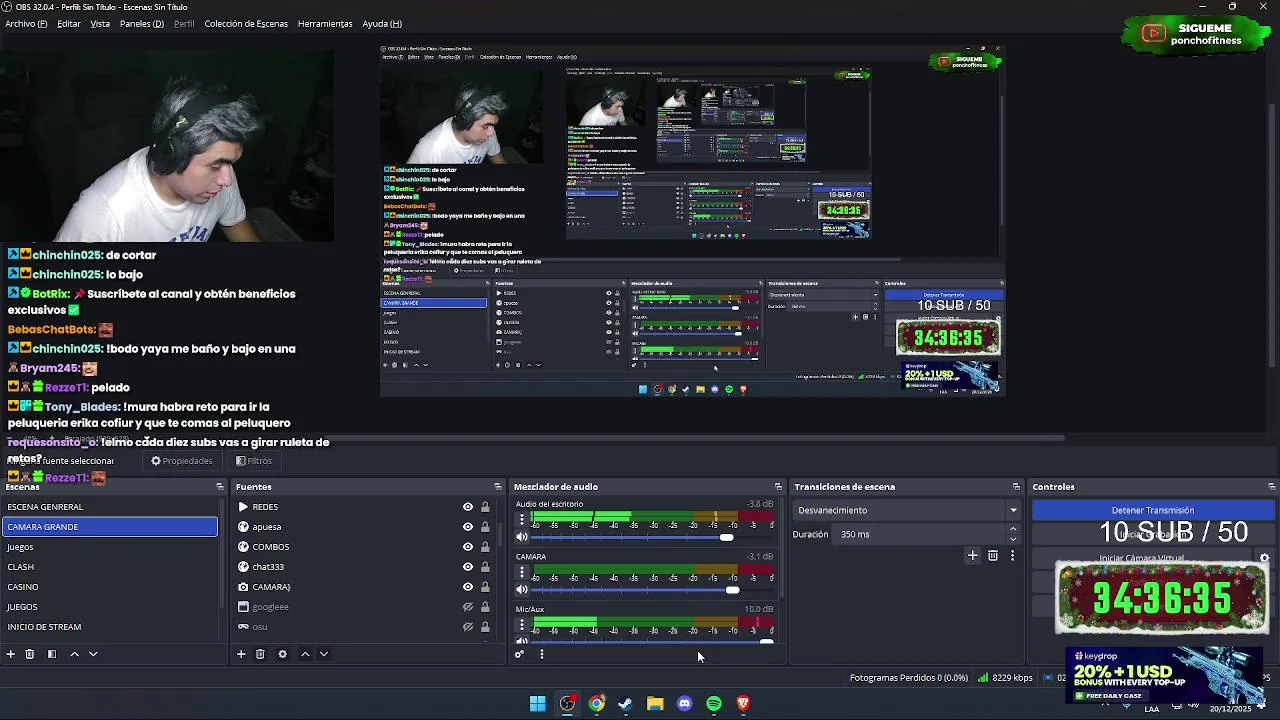
Task: Open the Ayuda menu
Action: click(x=382, y=23)
